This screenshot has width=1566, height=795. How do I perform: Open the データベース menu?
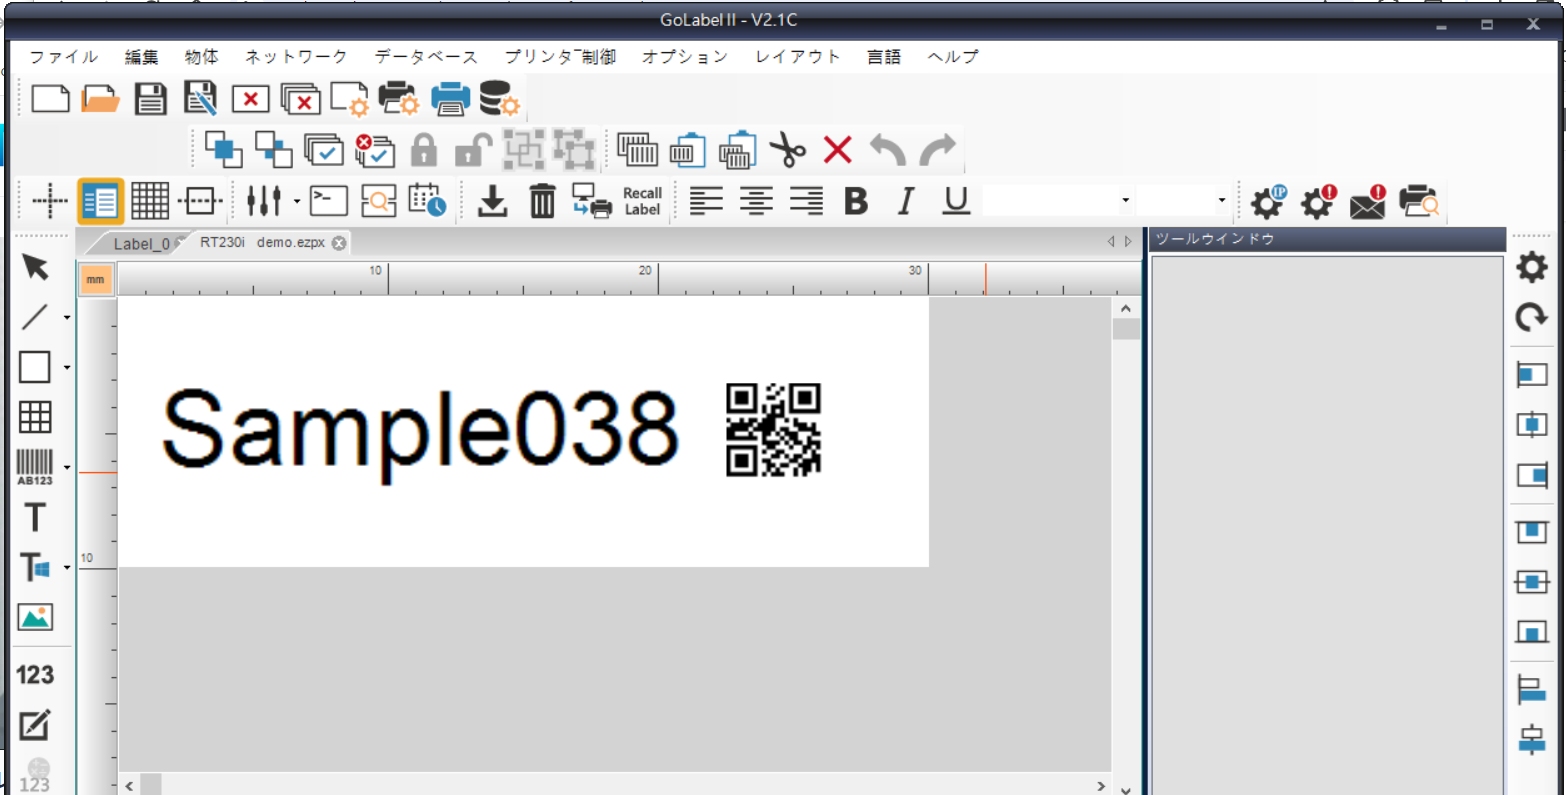[x=426, y=57]
